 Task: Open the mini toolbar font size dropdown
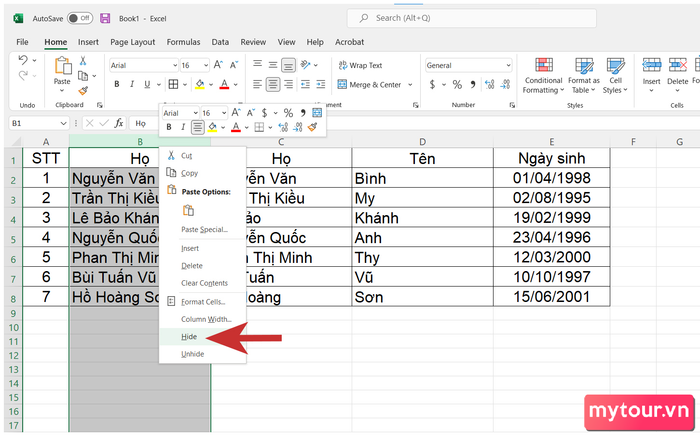click(x=224, y=113)
